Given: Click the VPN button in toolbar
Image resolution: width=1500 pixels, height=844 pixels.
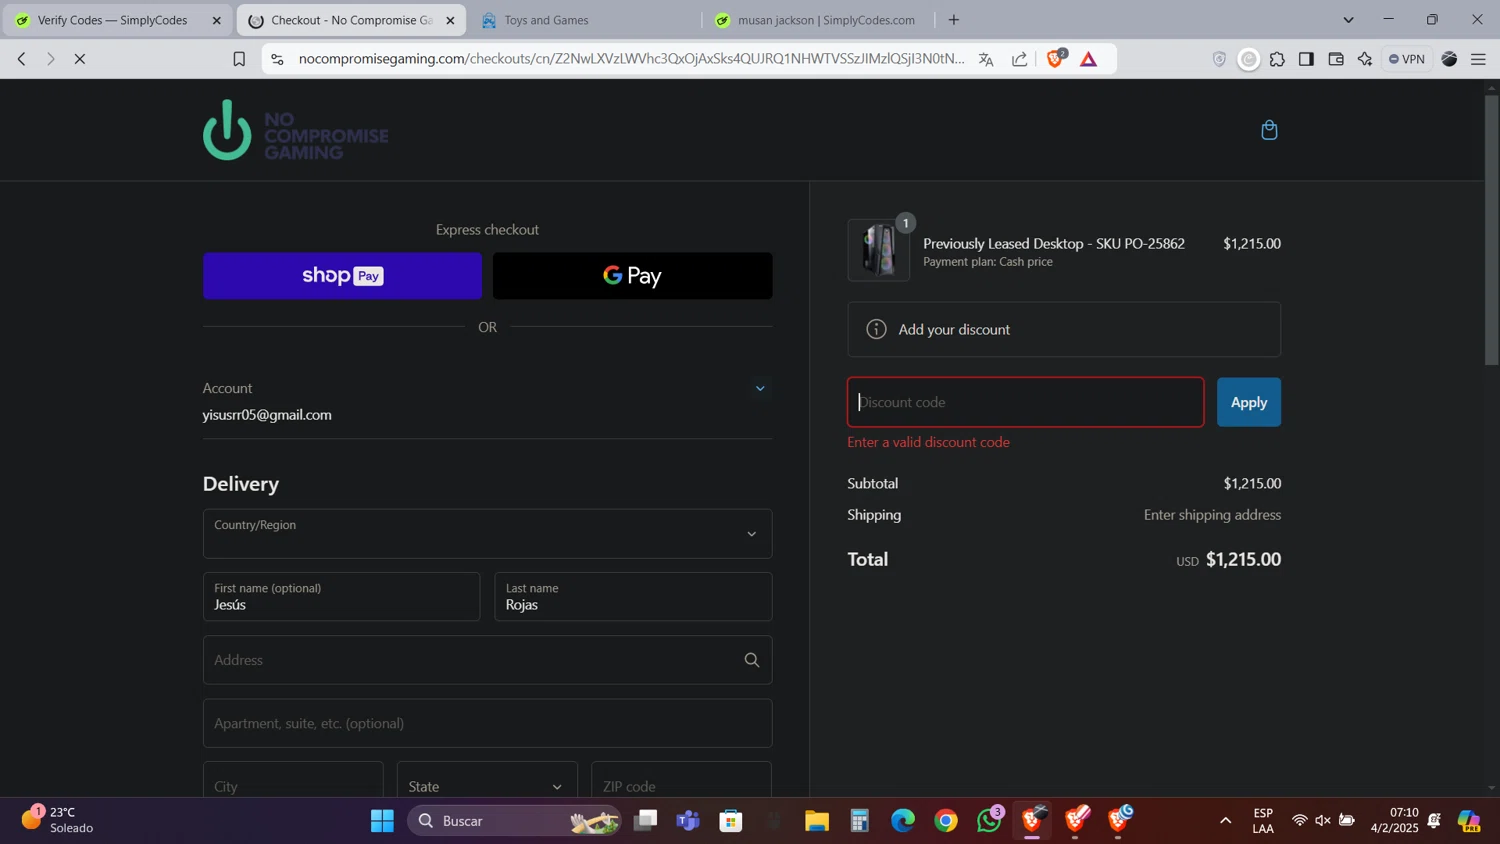Looking at the screenshot, I should click(1406, 59).
